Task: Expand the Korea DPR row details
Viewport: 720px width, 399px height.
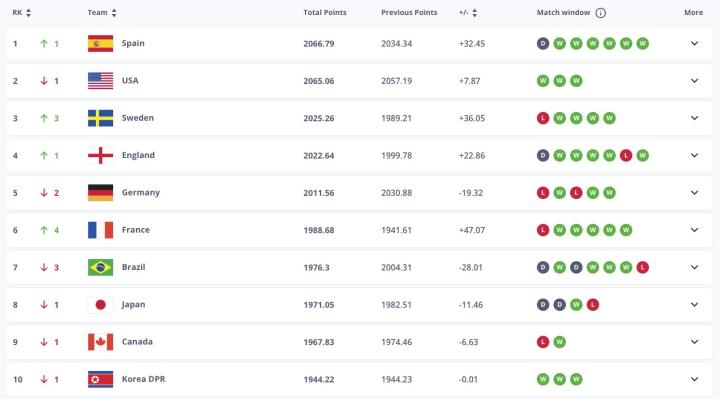Action: (x=694, y=379)
